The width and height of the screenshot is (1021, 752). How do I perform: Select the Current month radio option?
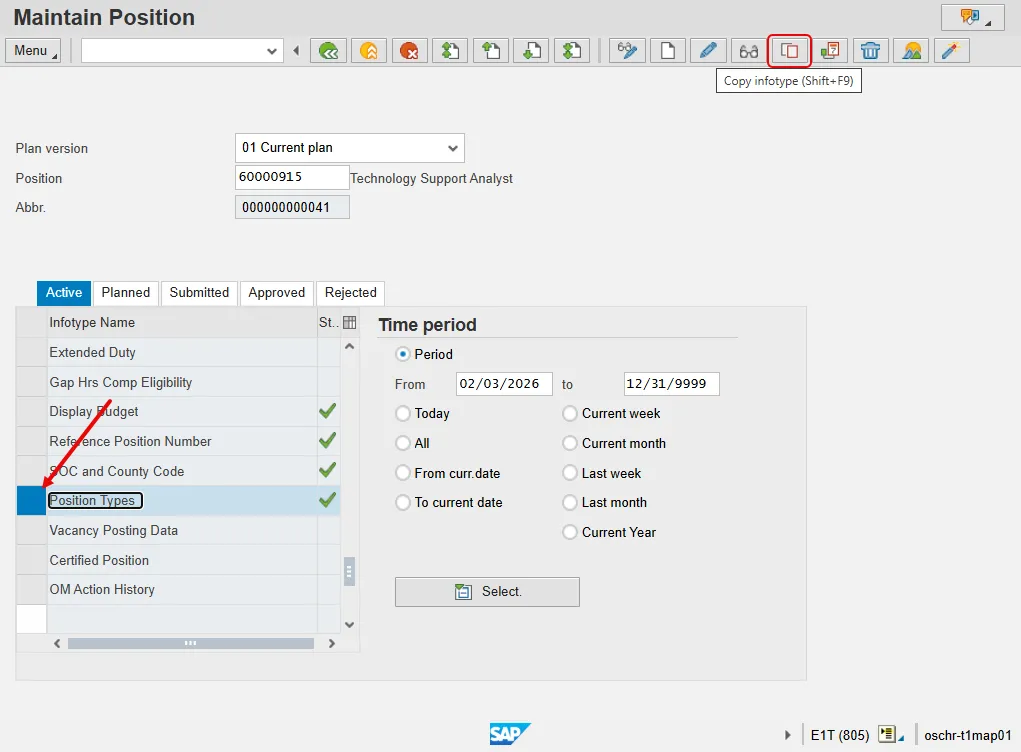[x=570, y=444]
